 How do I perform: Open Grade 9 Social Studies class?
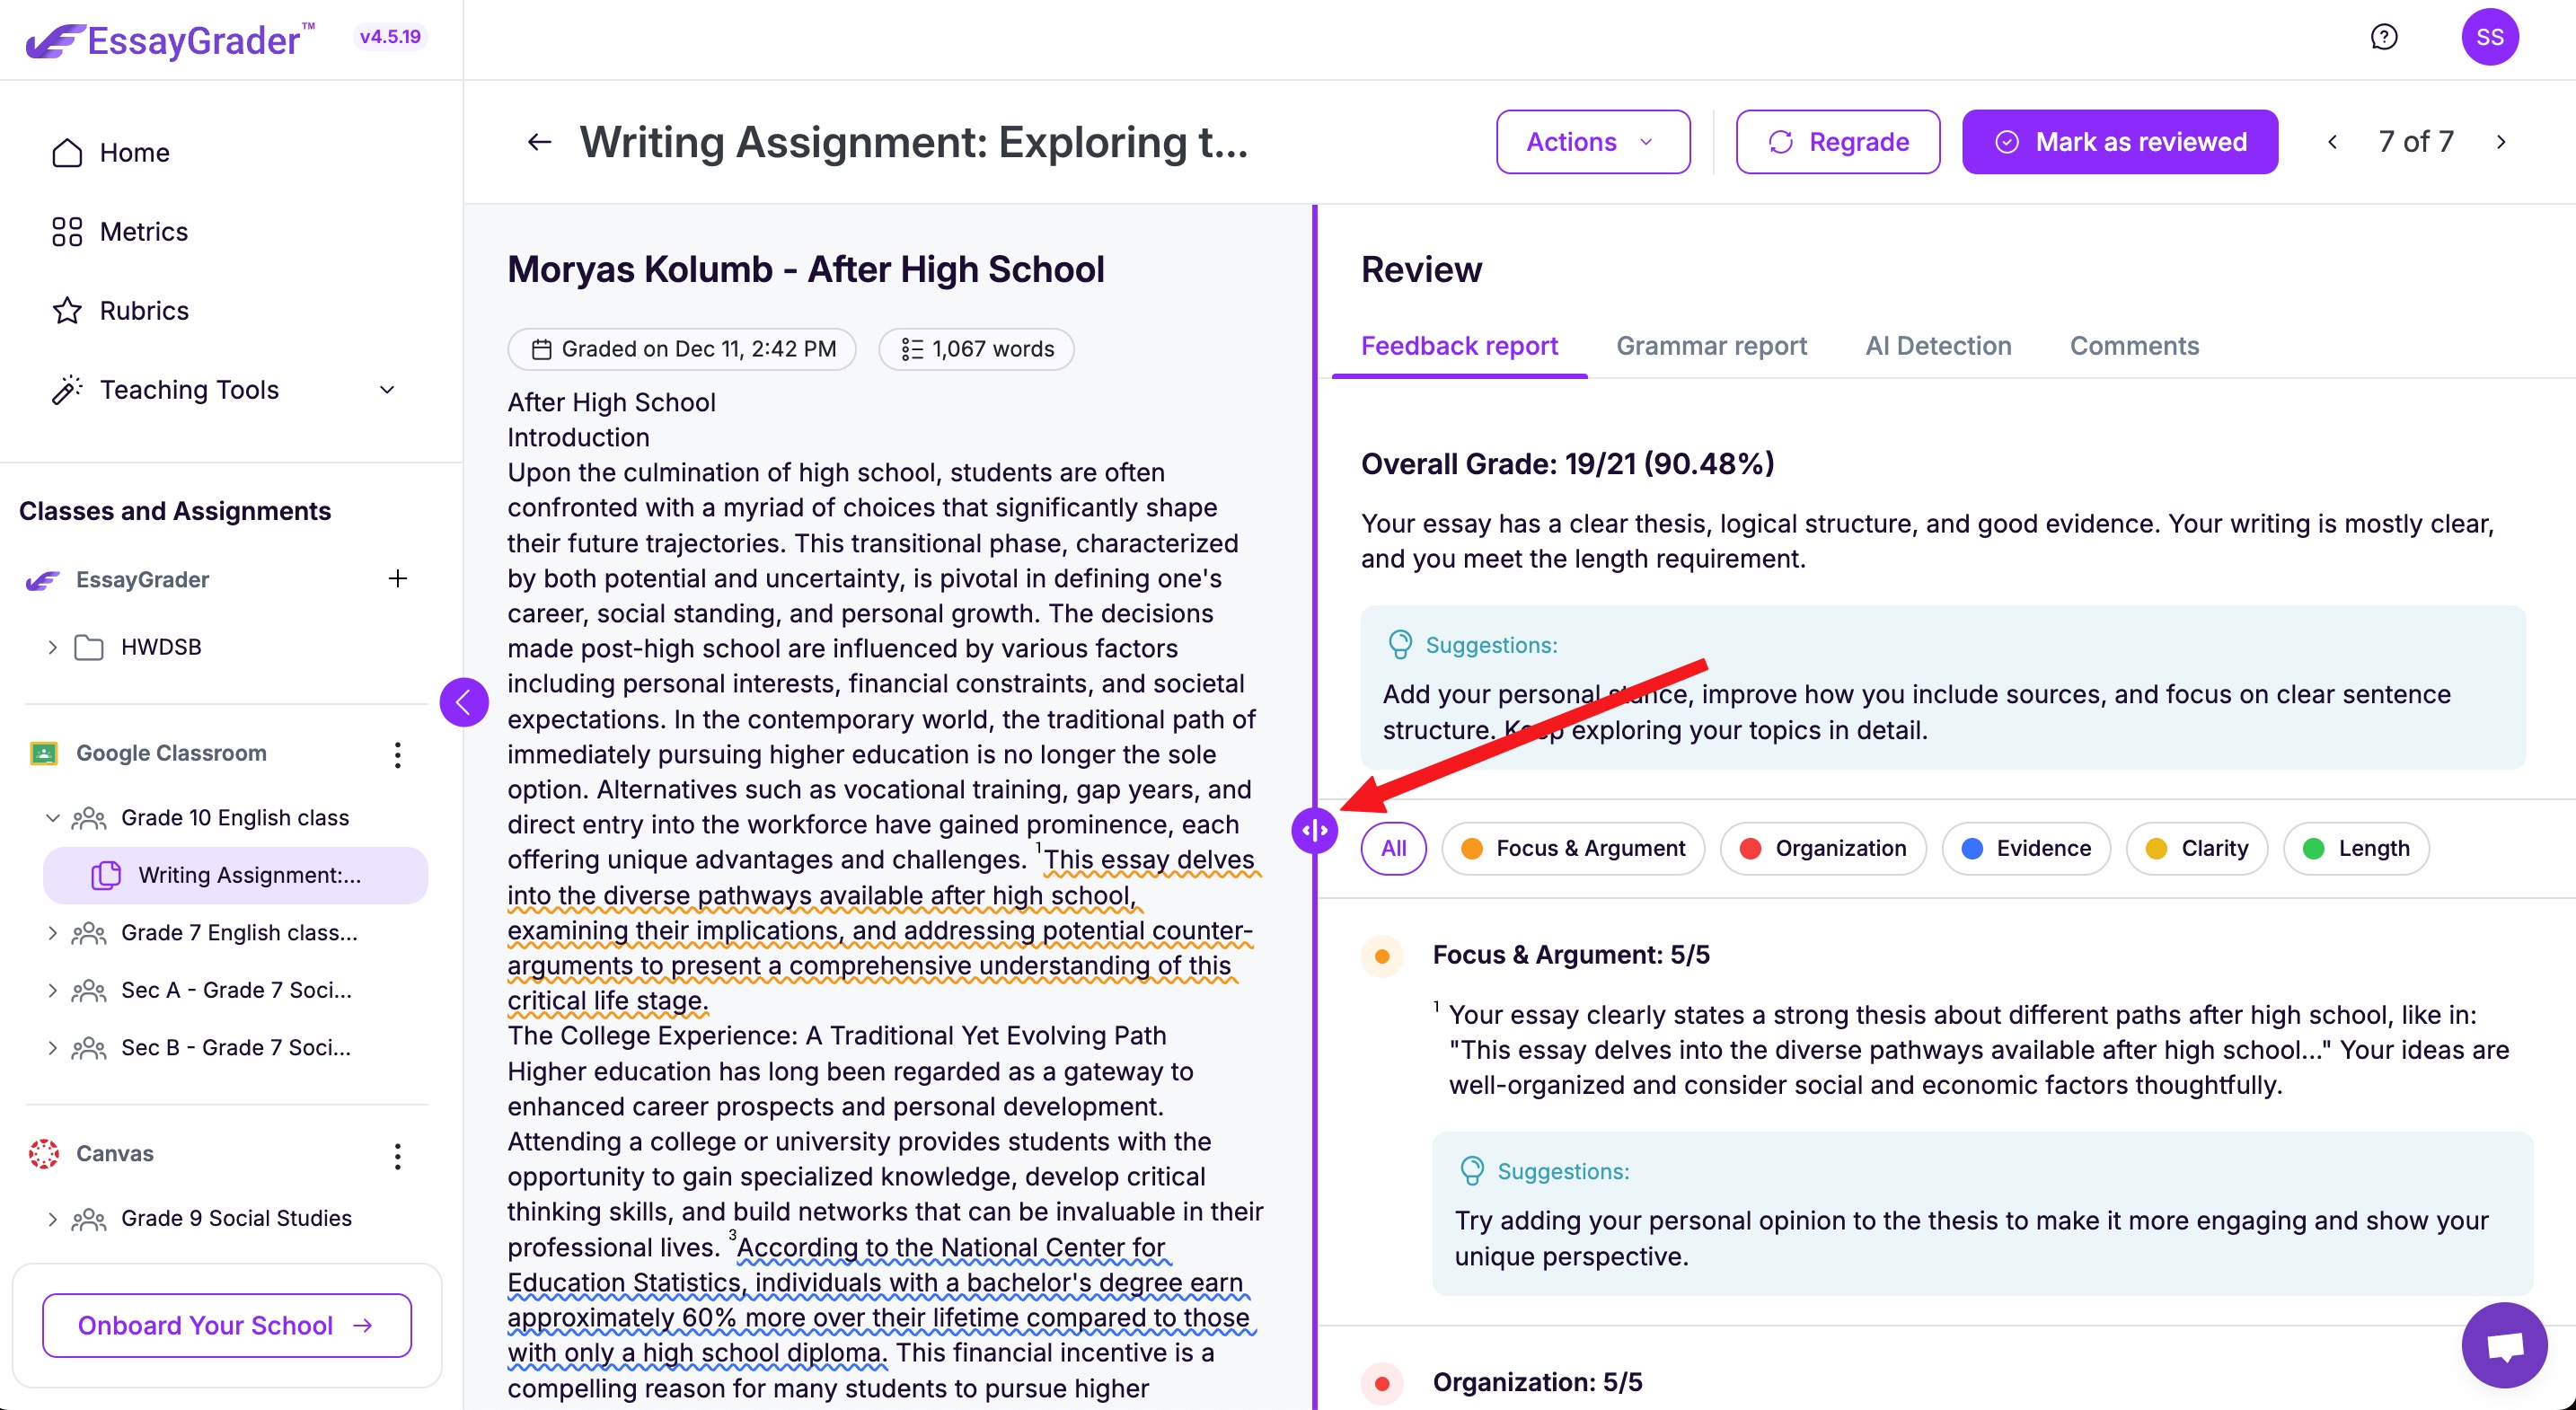coord(236,1218)
